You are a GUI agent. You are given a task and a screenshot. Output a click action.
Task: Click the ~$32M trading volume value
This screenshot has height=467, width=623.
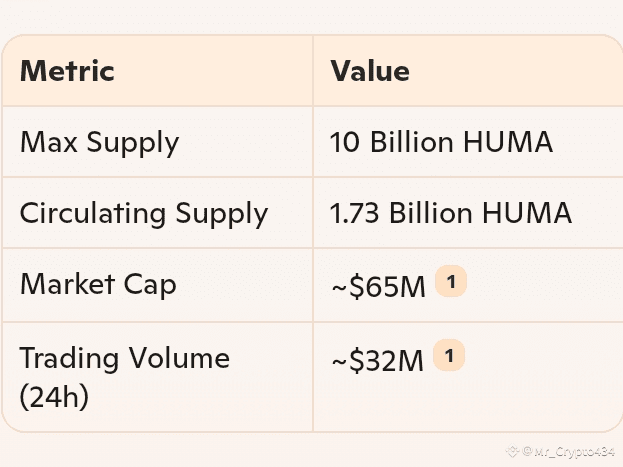tap(377, 360)
